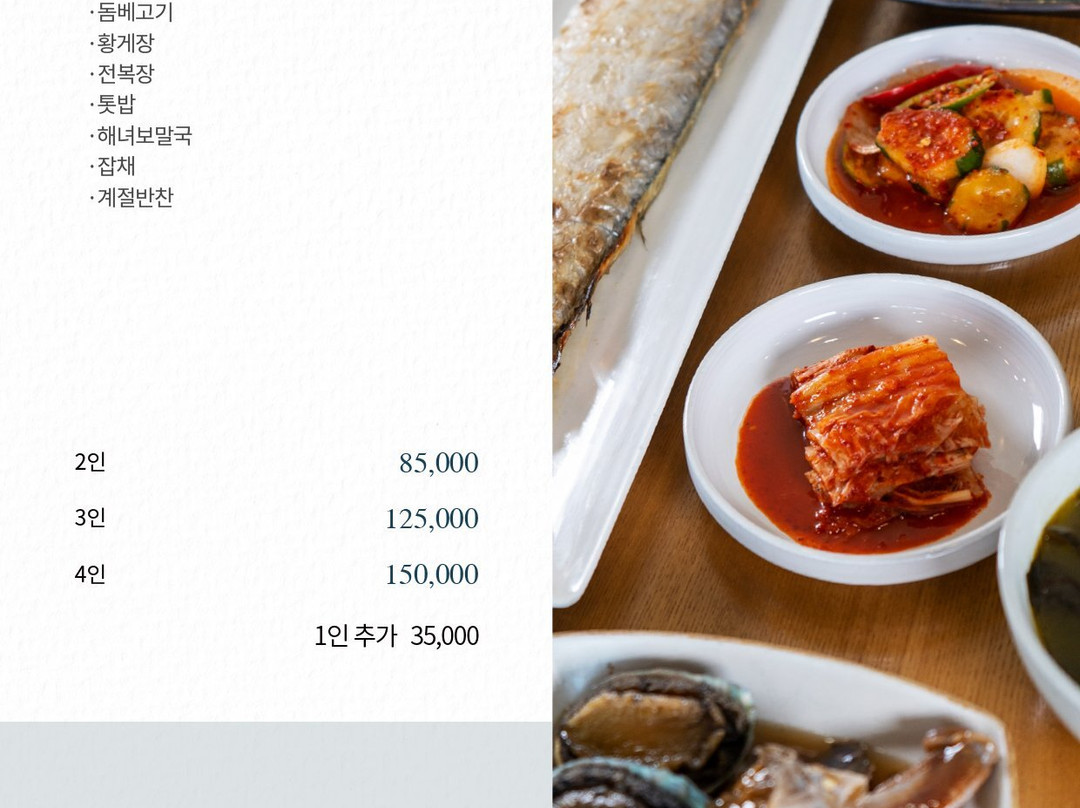Select the 잡채 menu item
1080x808 pixels.
116,166
